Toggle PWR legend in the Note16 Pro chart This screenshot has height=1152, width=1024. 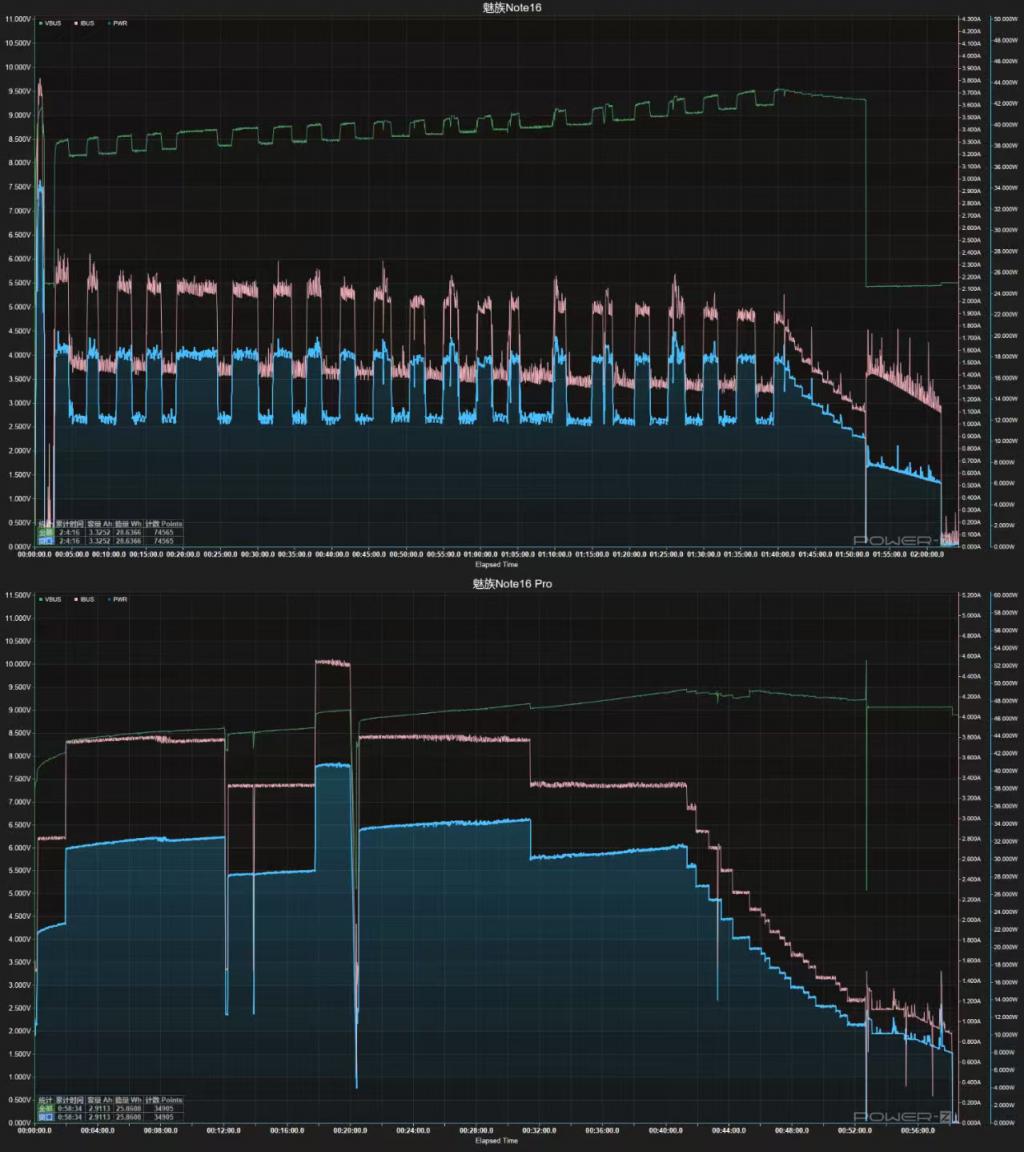coord(118,599)
